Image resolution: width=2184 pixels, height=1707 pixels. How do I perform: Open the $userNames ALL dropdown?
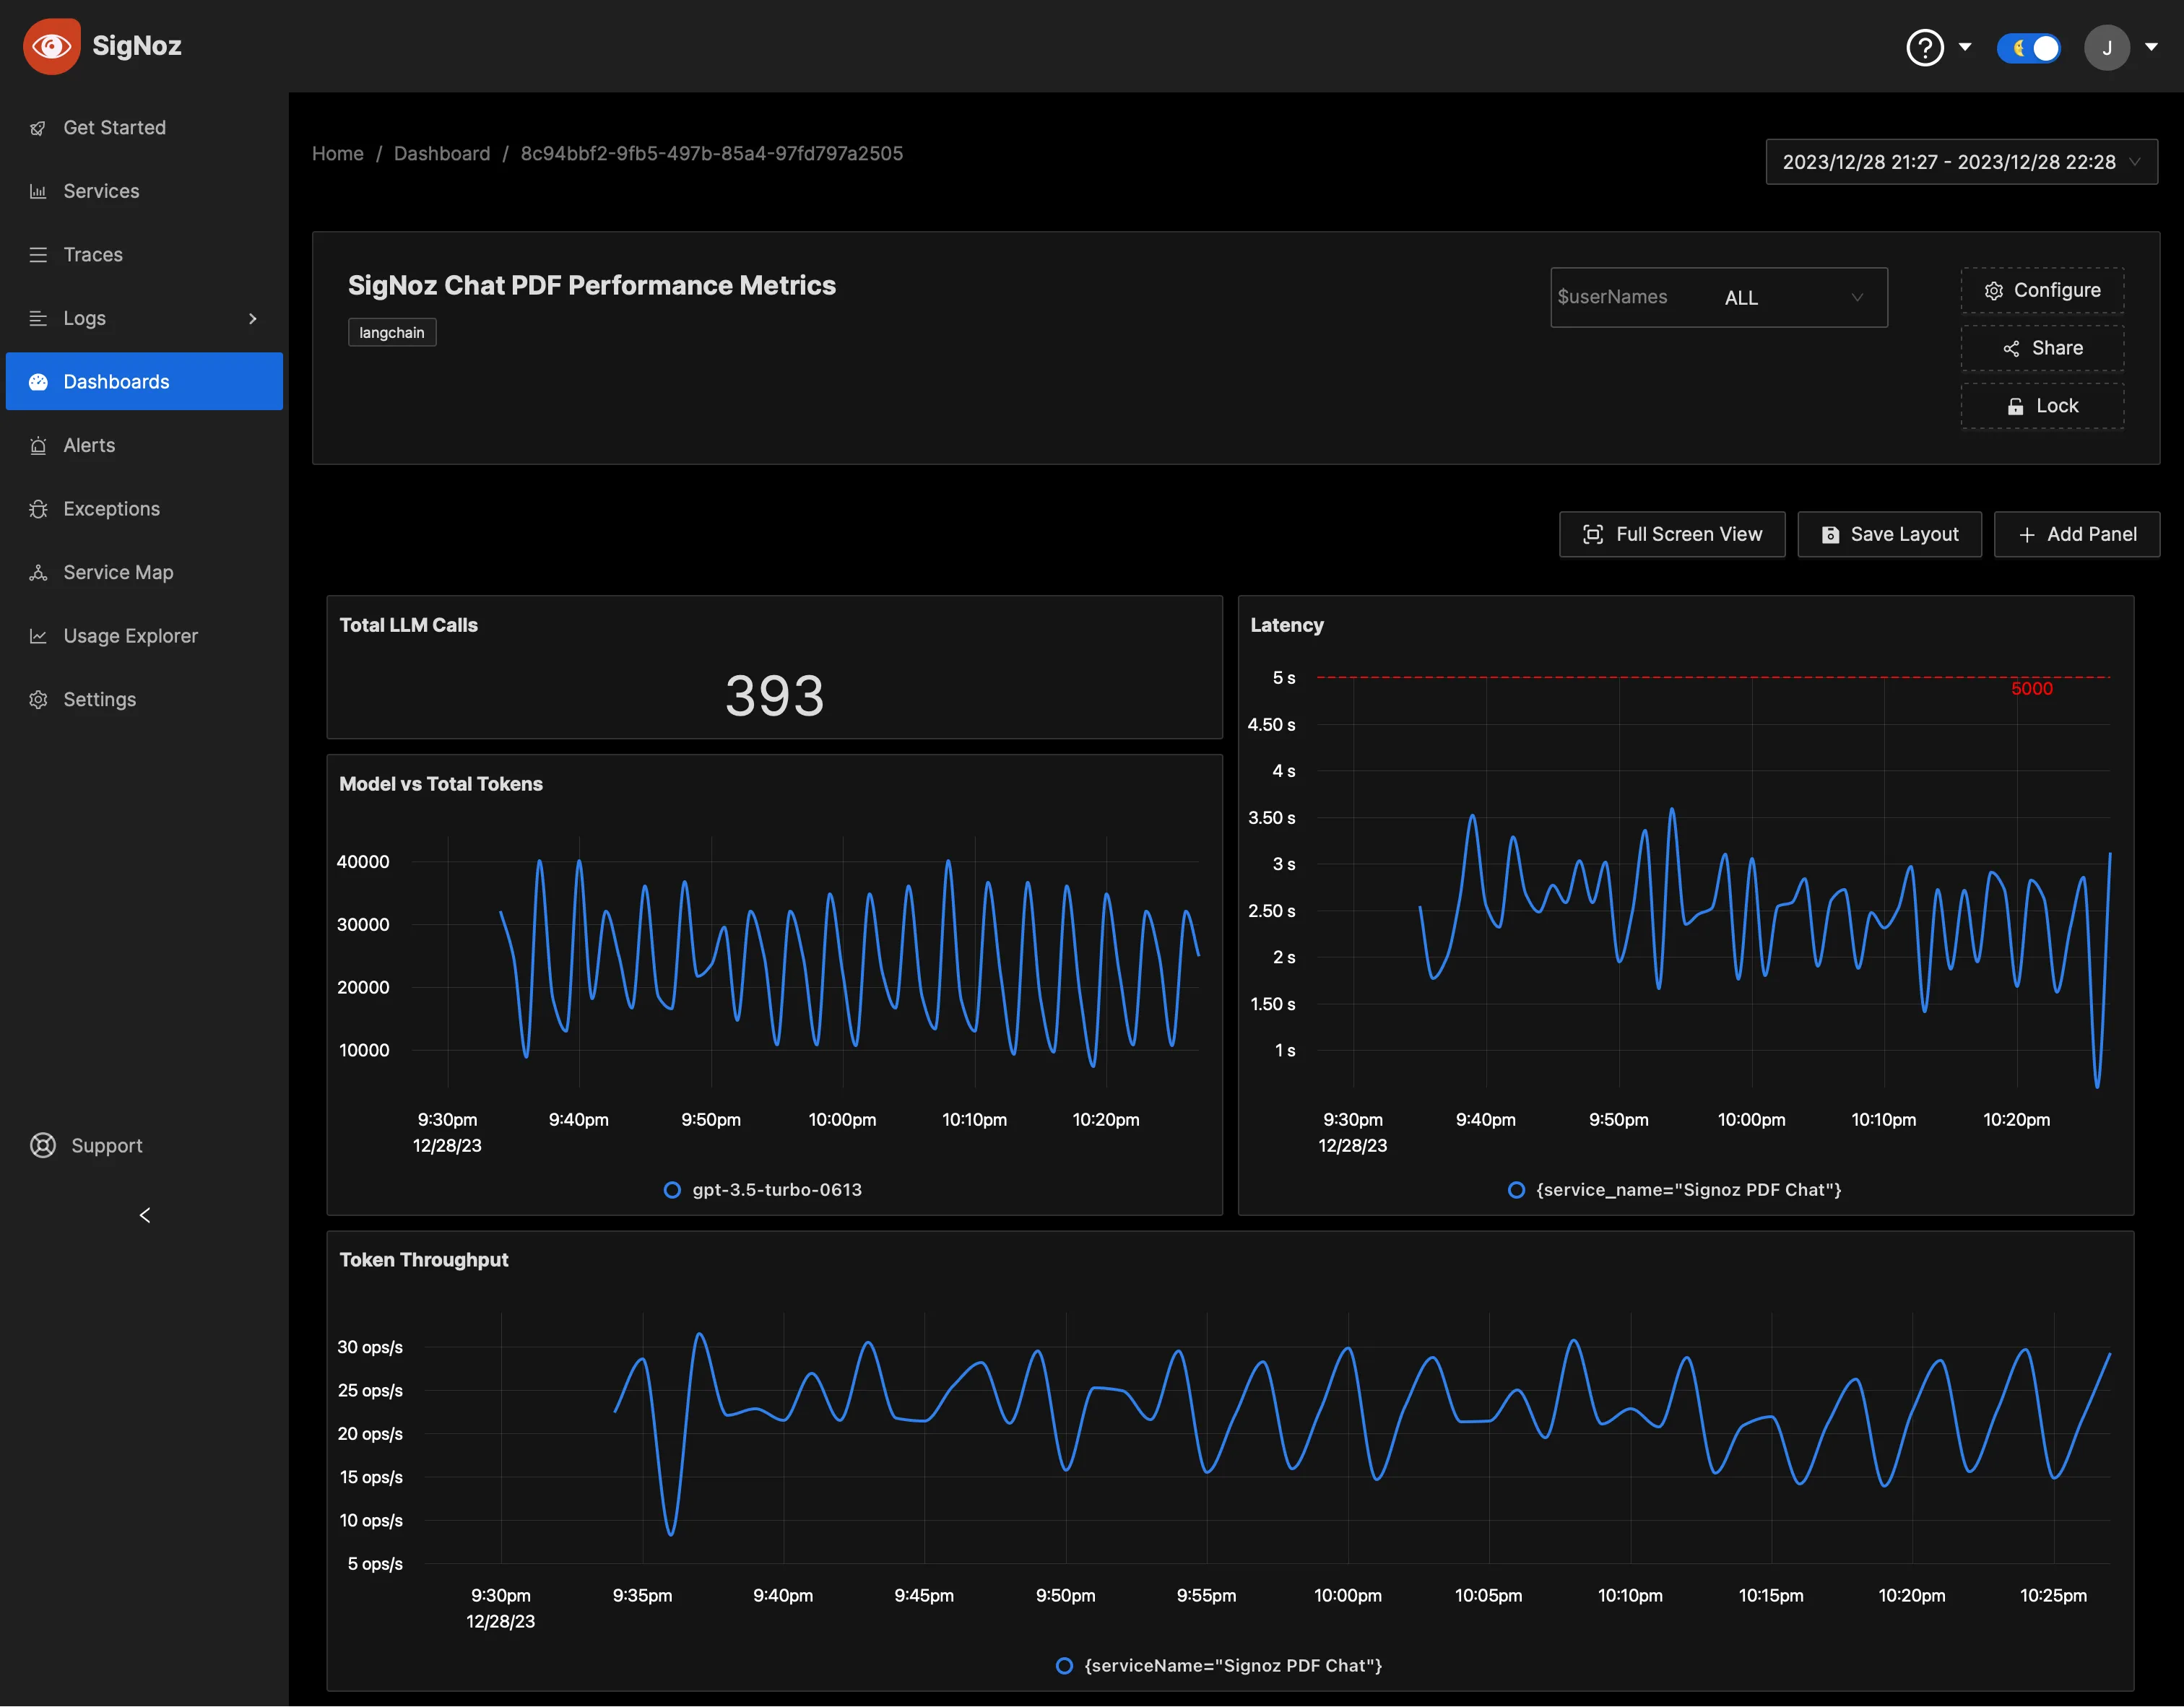tap(1719, 297)
